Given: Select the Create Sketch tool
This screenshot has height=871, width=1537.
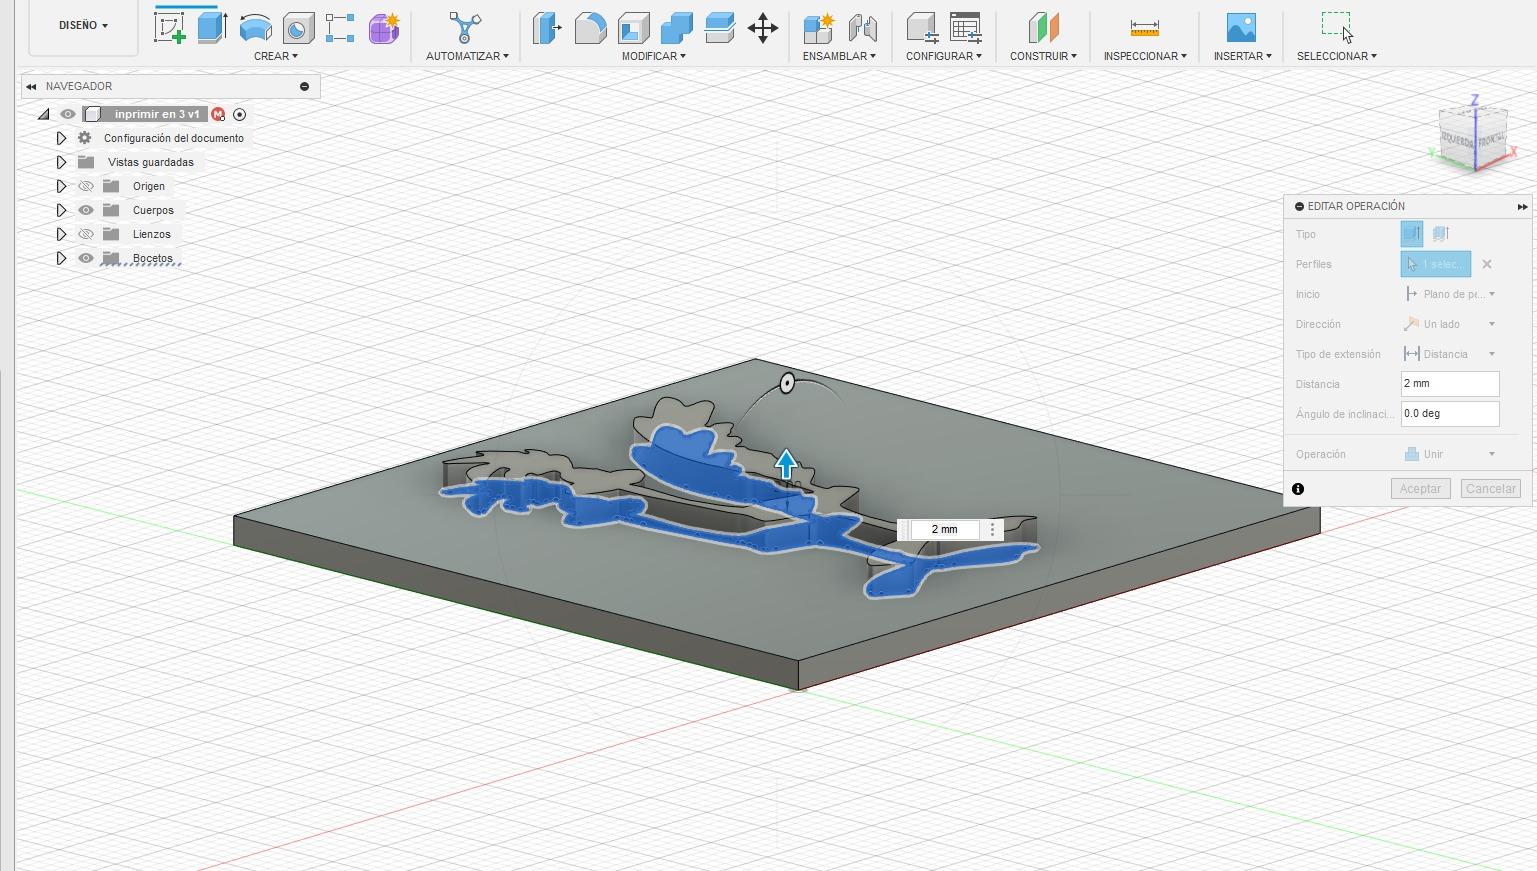Looking at the screenshot, I should click(169, 28).
